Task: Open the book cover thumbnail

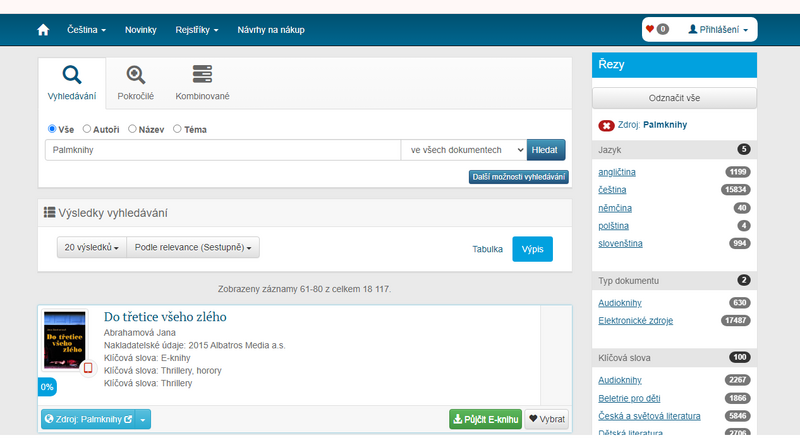Action: click(64, 340)
